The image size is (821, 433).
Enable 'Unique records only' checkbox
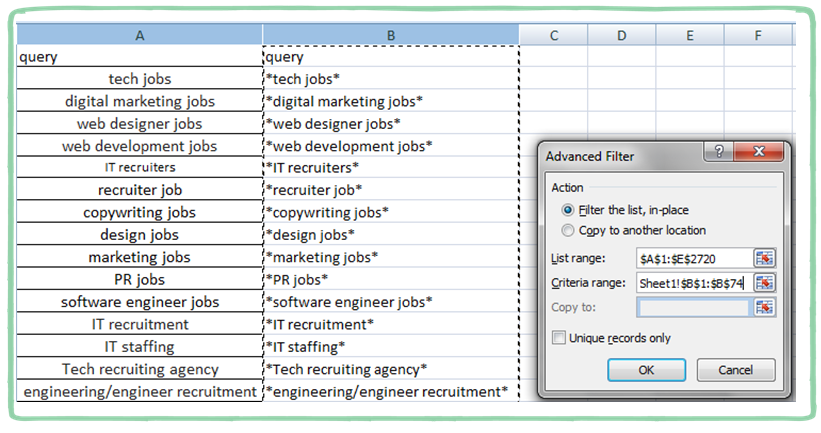(x=559, y=338)
